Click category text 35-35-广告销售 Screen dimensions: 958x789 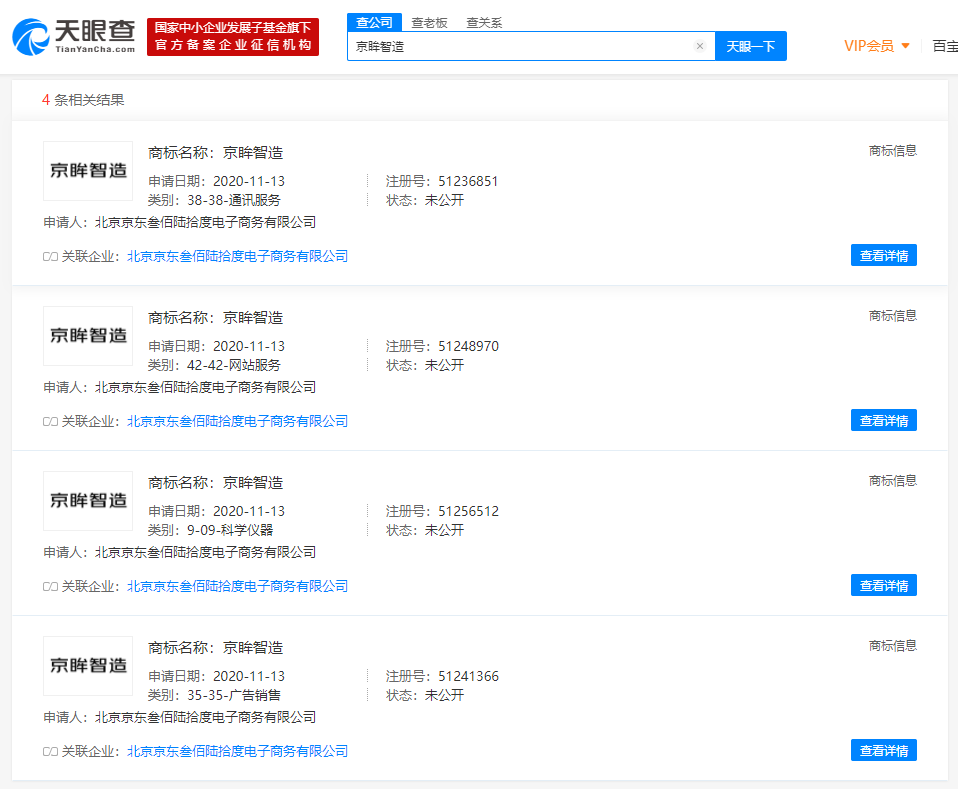click(x=234, y=695)
